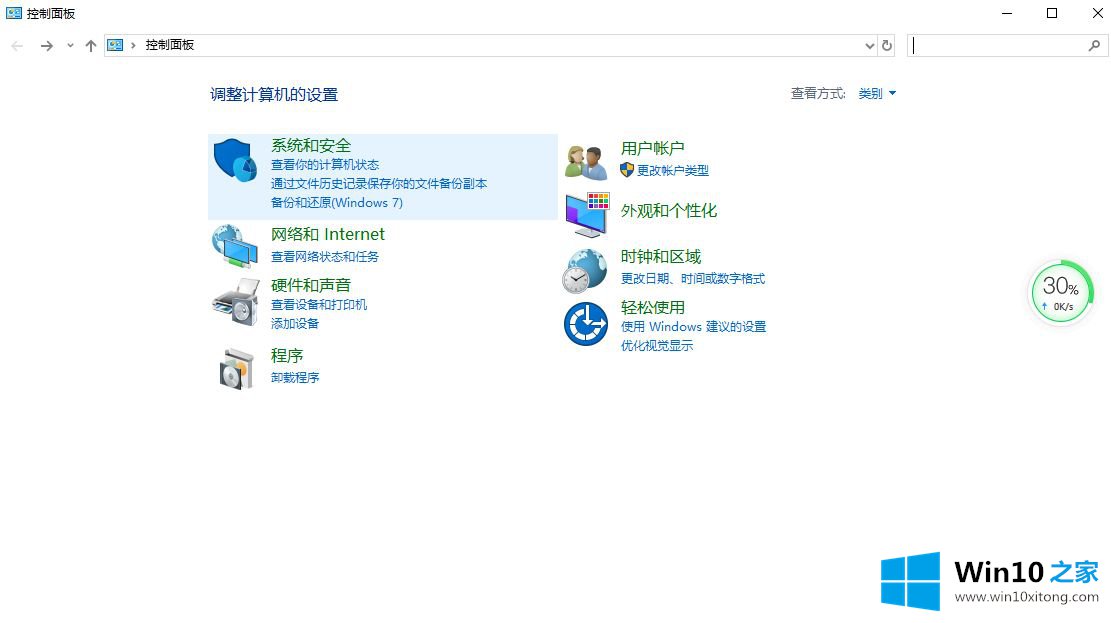
Task: Open the 硬件和声音 category link
Action: pos(311,285)
